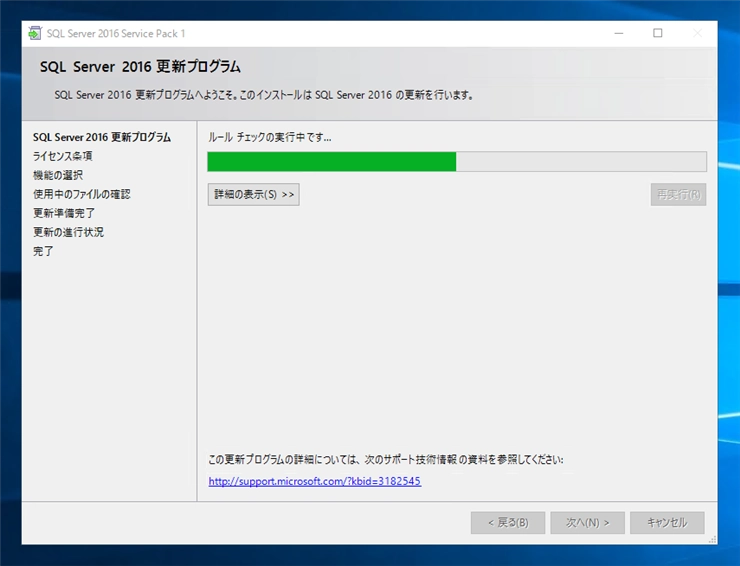
Task: Click the resize grip at window corner
Action: (713, 540)
